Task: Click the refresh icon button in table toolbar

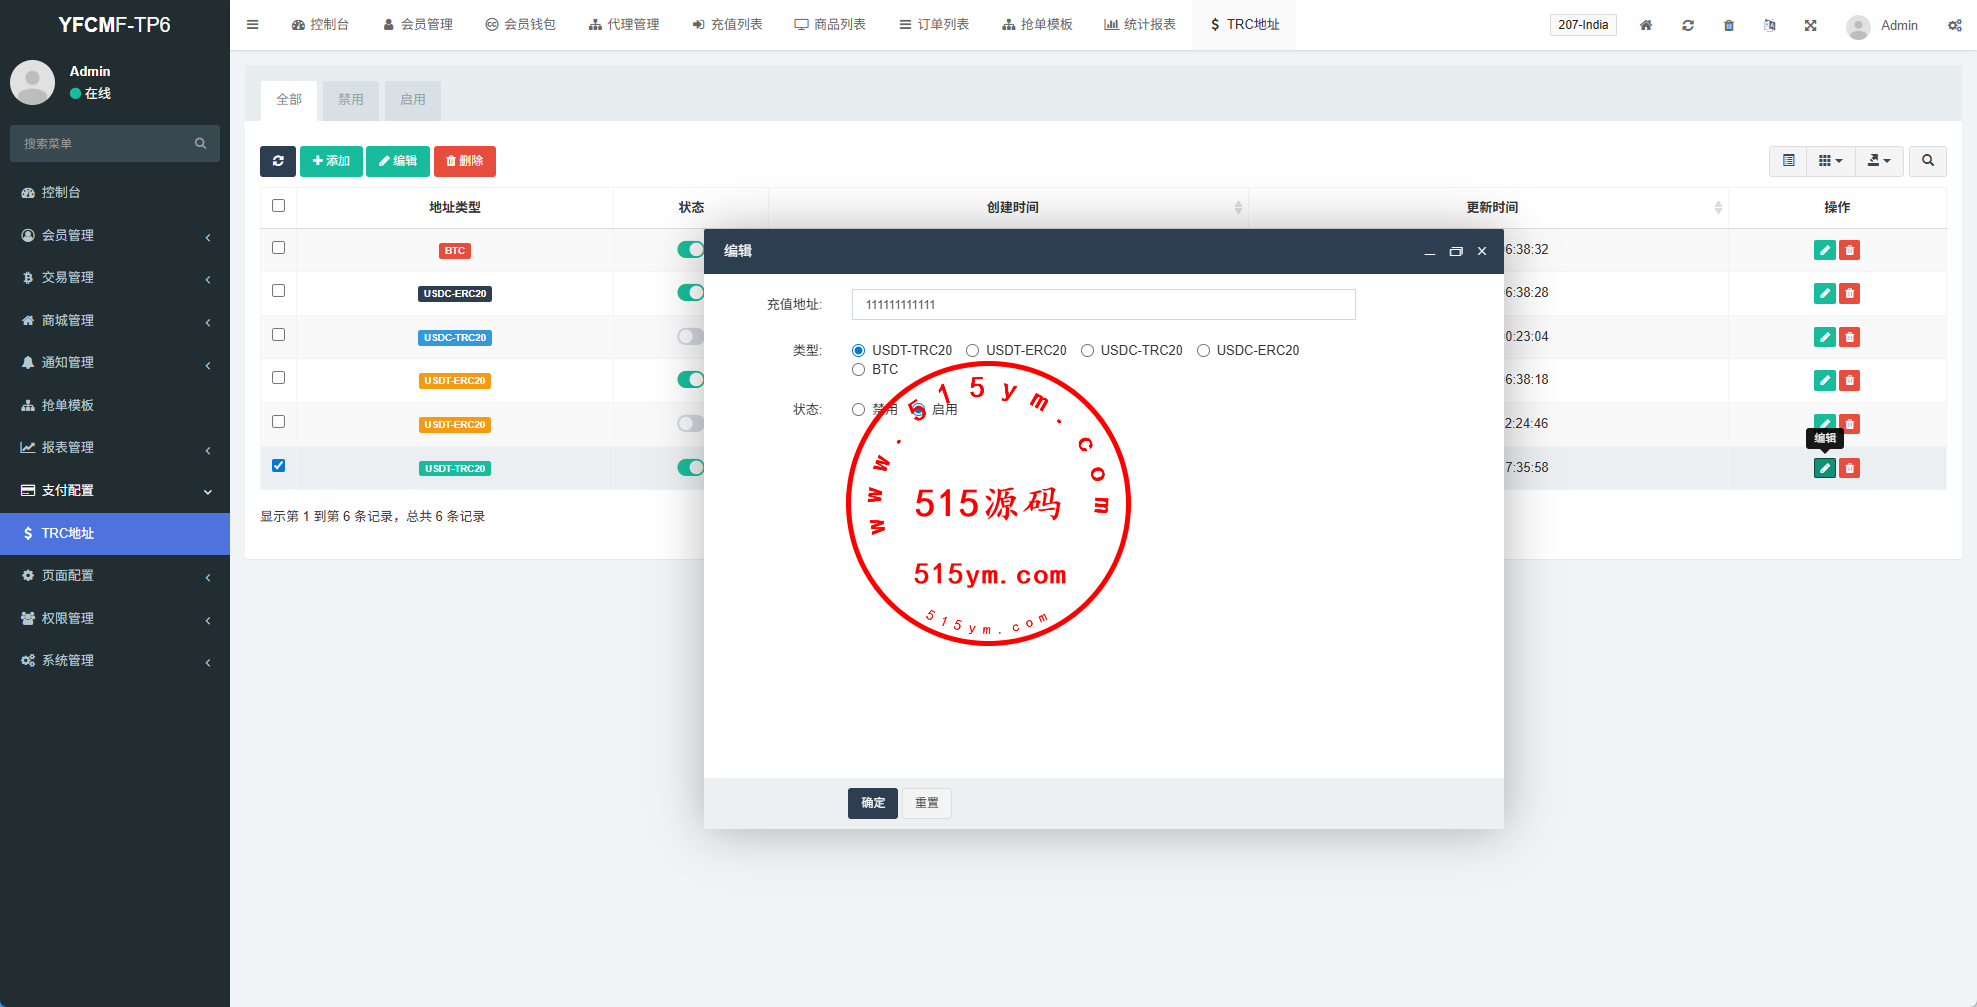Action: pyautogui.click(x=277, y=161)
